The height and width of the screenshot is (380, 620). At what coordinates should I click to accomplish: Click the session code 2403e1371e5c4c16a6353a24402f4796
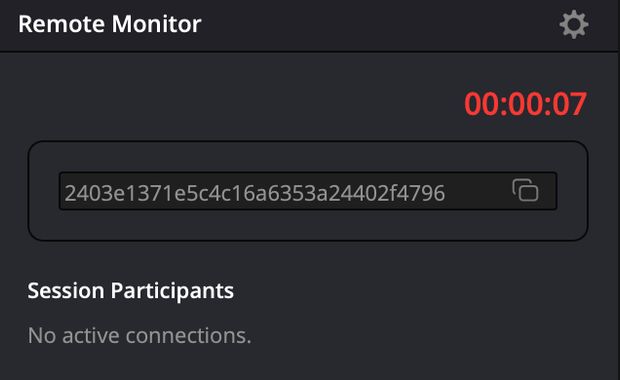255,193
